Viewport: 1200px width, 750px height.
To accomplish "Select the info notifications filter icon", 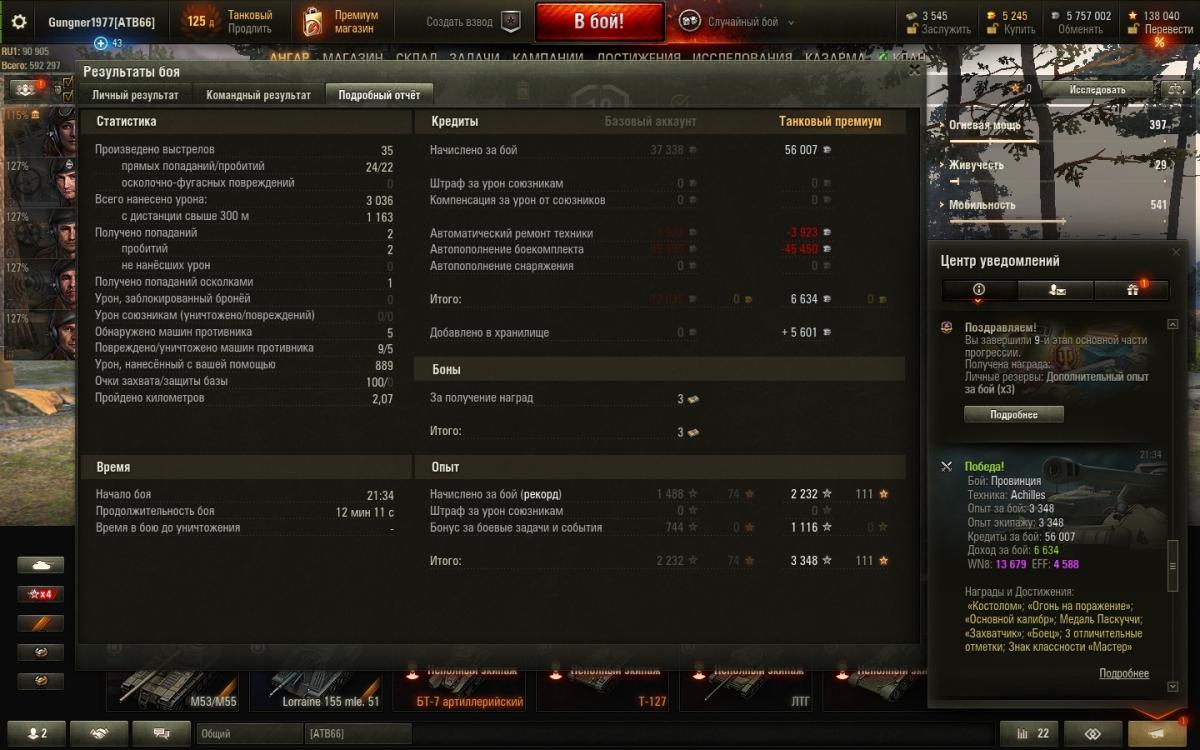I will point(979,290).
